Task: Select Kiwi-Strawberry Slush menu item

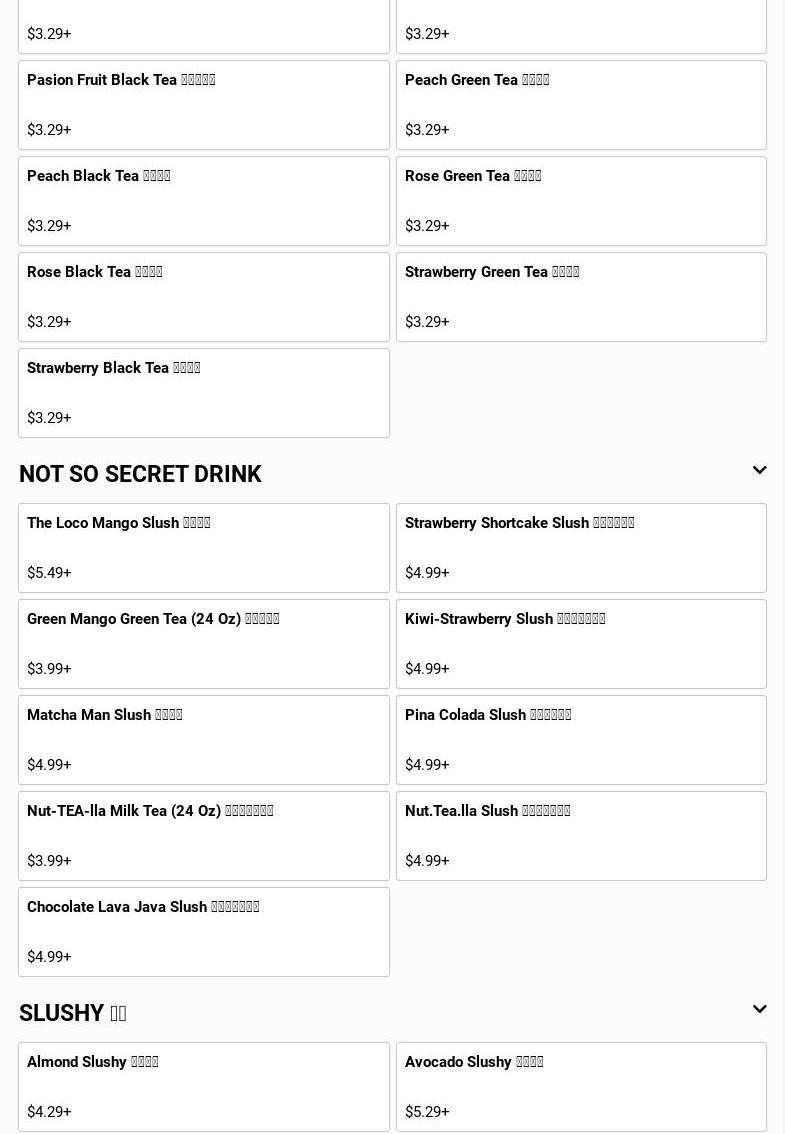Action: pos(581,644)
